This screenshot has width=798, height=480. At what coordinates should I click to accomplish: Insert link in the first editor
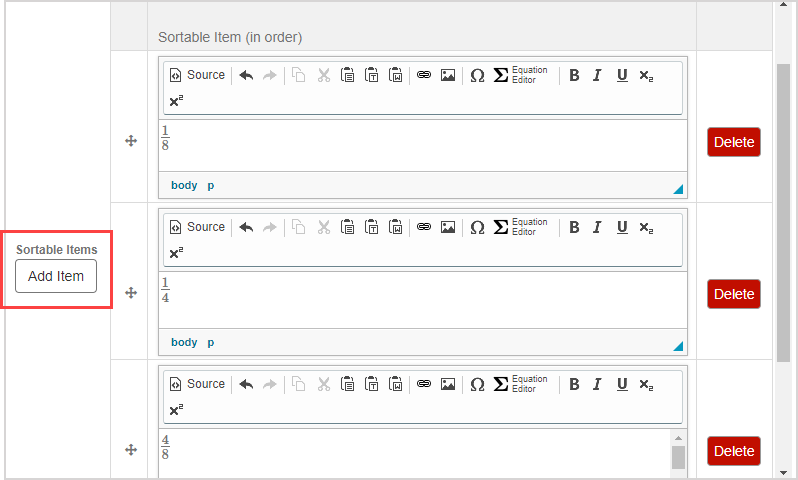pyautogui.click(x=424, y=75)
